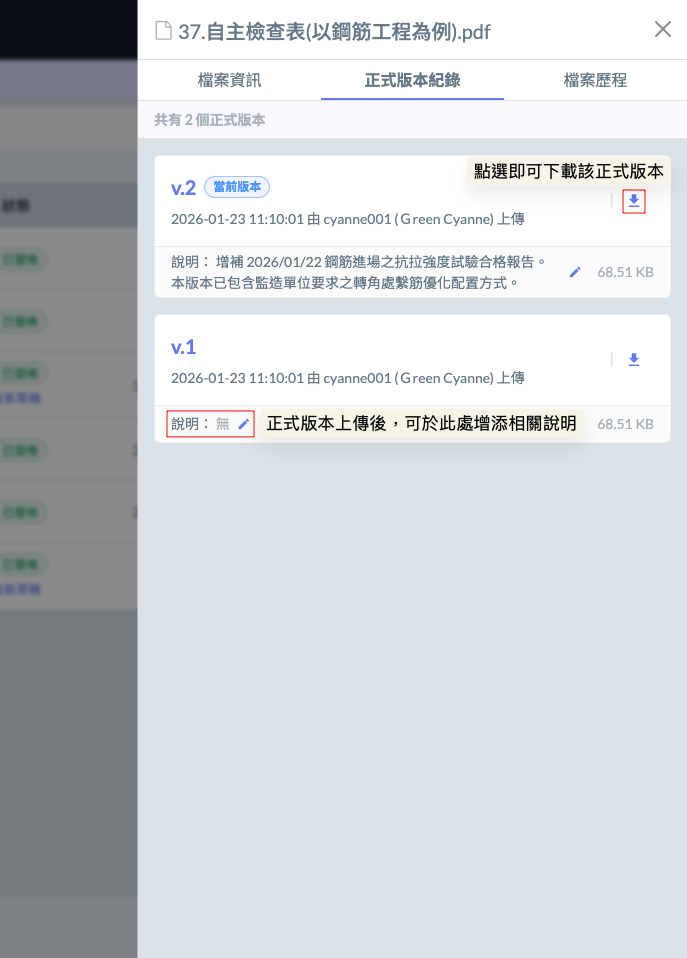The image size is (687, 958).
Task: Click the 點選即可下載該正式版本 tooltip
Action: [568, 171]
